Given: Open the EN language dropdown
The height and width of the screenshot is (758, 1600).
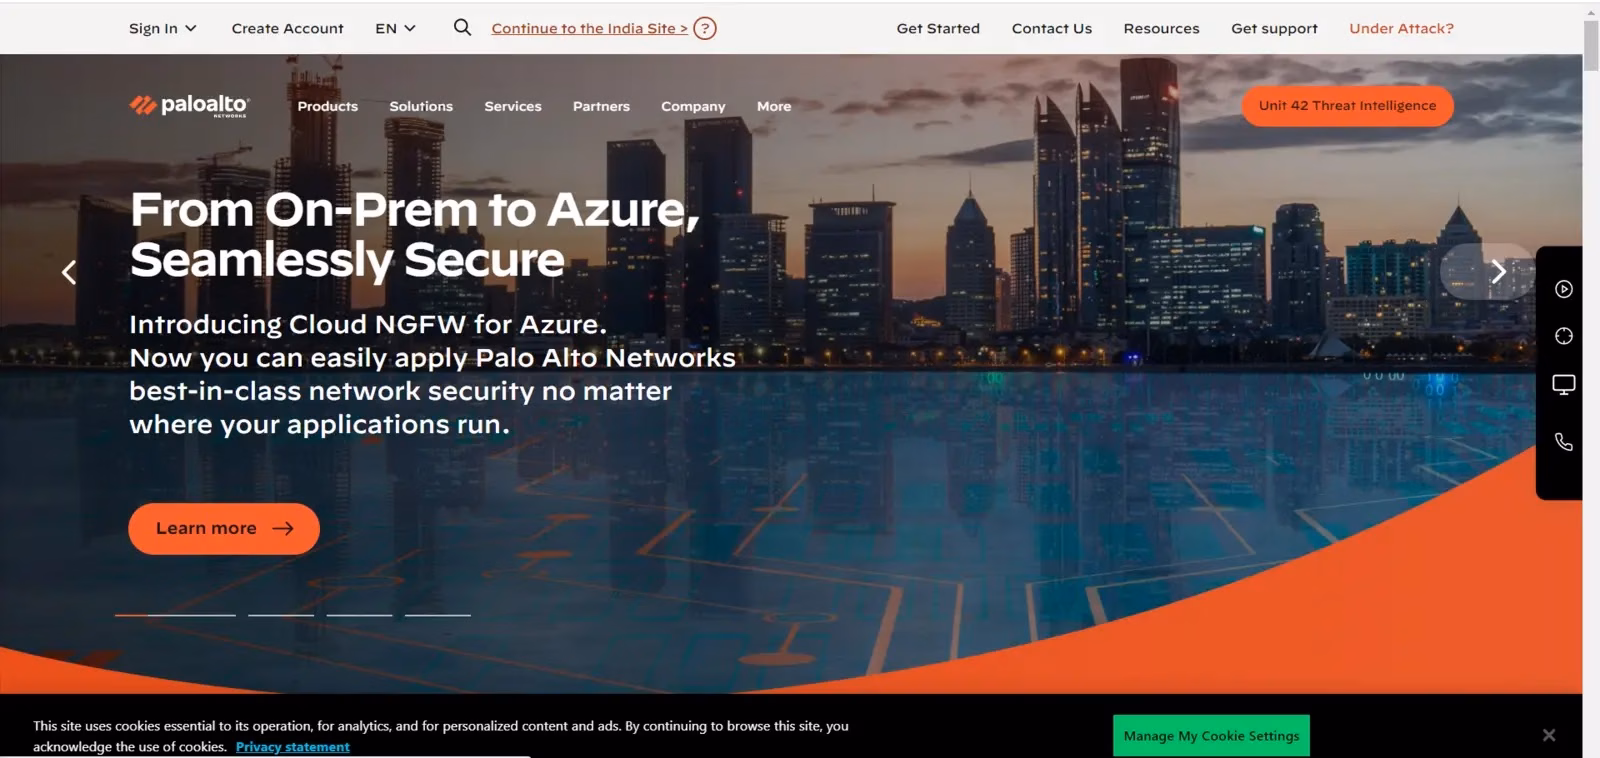Looking at the screenshot, I should pos(396,28).
